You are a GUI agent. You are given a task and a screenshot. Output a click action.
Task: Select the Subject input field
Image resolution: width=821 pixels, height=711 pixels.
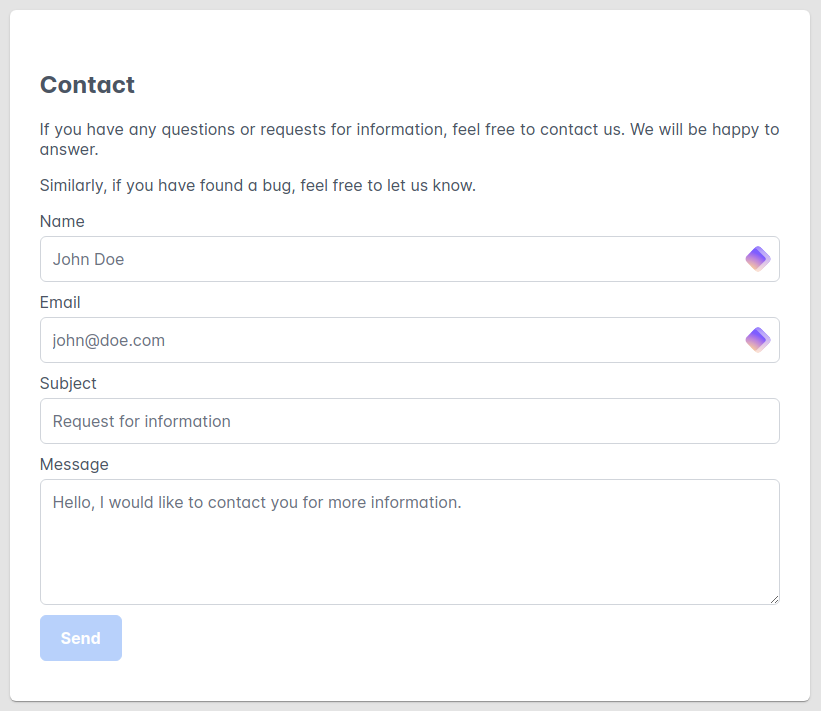click(x=409, y=421)
